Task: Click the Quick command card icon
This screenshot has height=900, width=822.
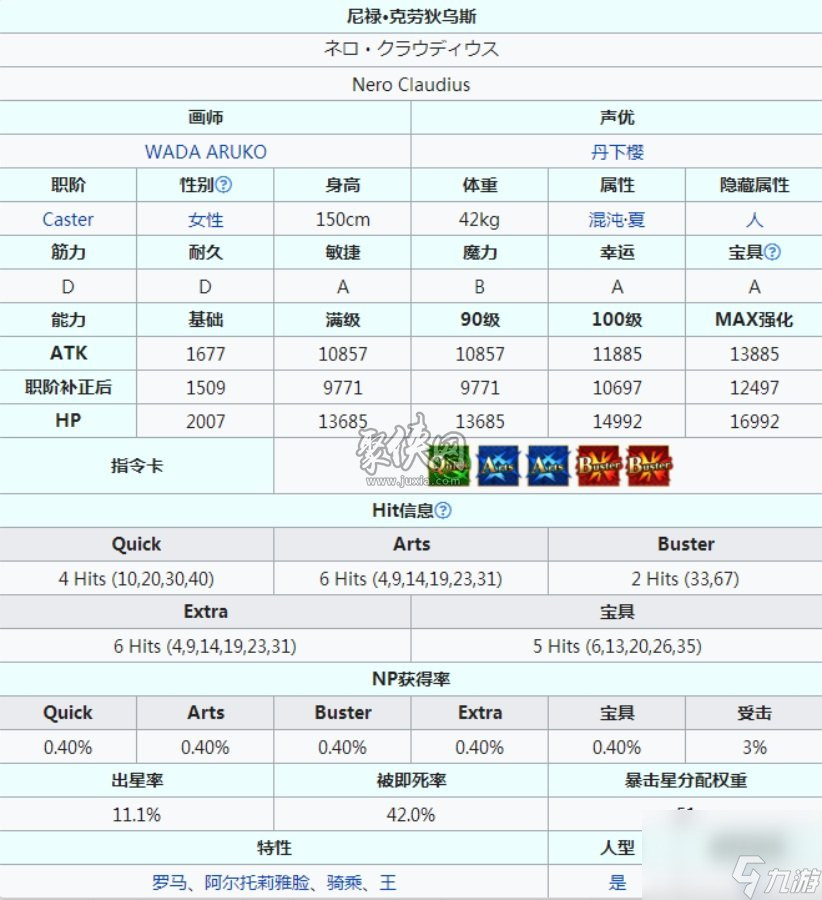Action: click(448, 465)
